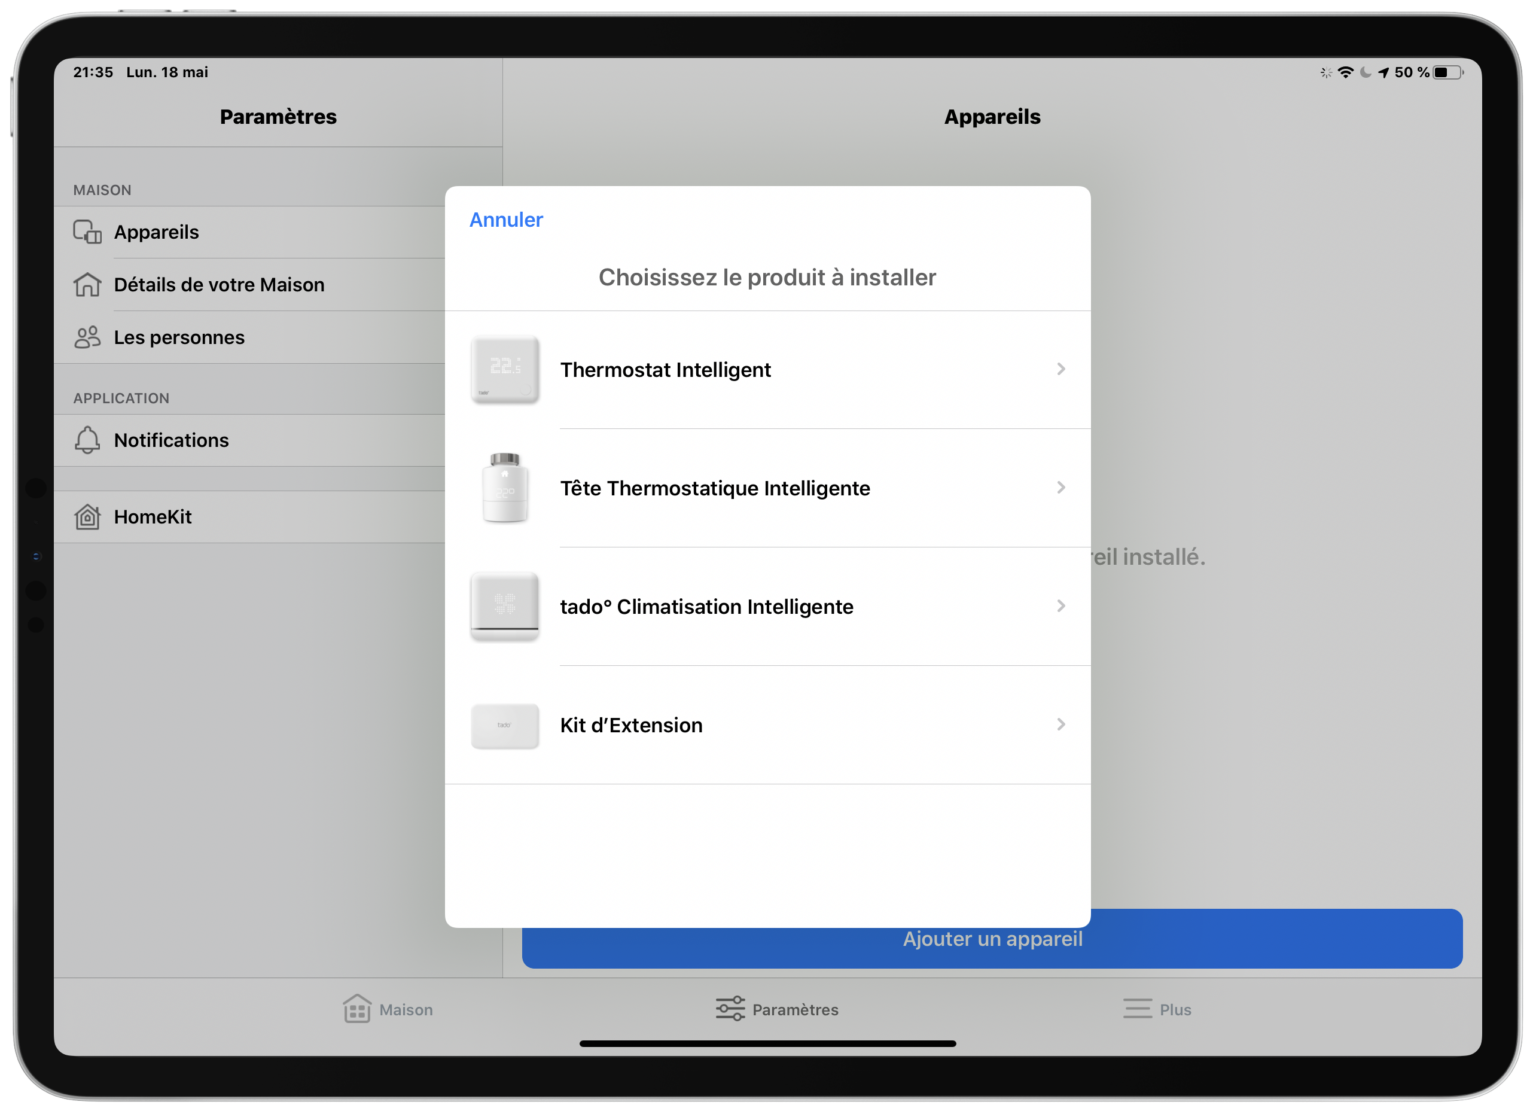1536x1114 pixels.
Task: Click the APPLICATION section header
Action: [121, 398]
